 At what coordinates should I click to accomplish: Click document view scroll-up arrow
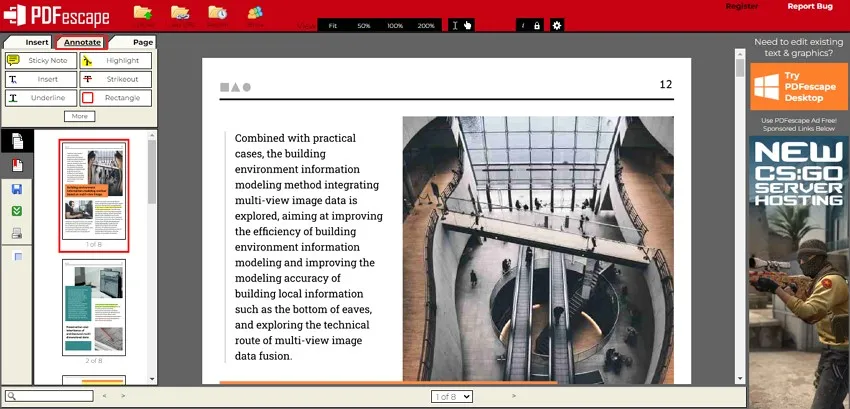pyautogui.click(x=740, y=53)
